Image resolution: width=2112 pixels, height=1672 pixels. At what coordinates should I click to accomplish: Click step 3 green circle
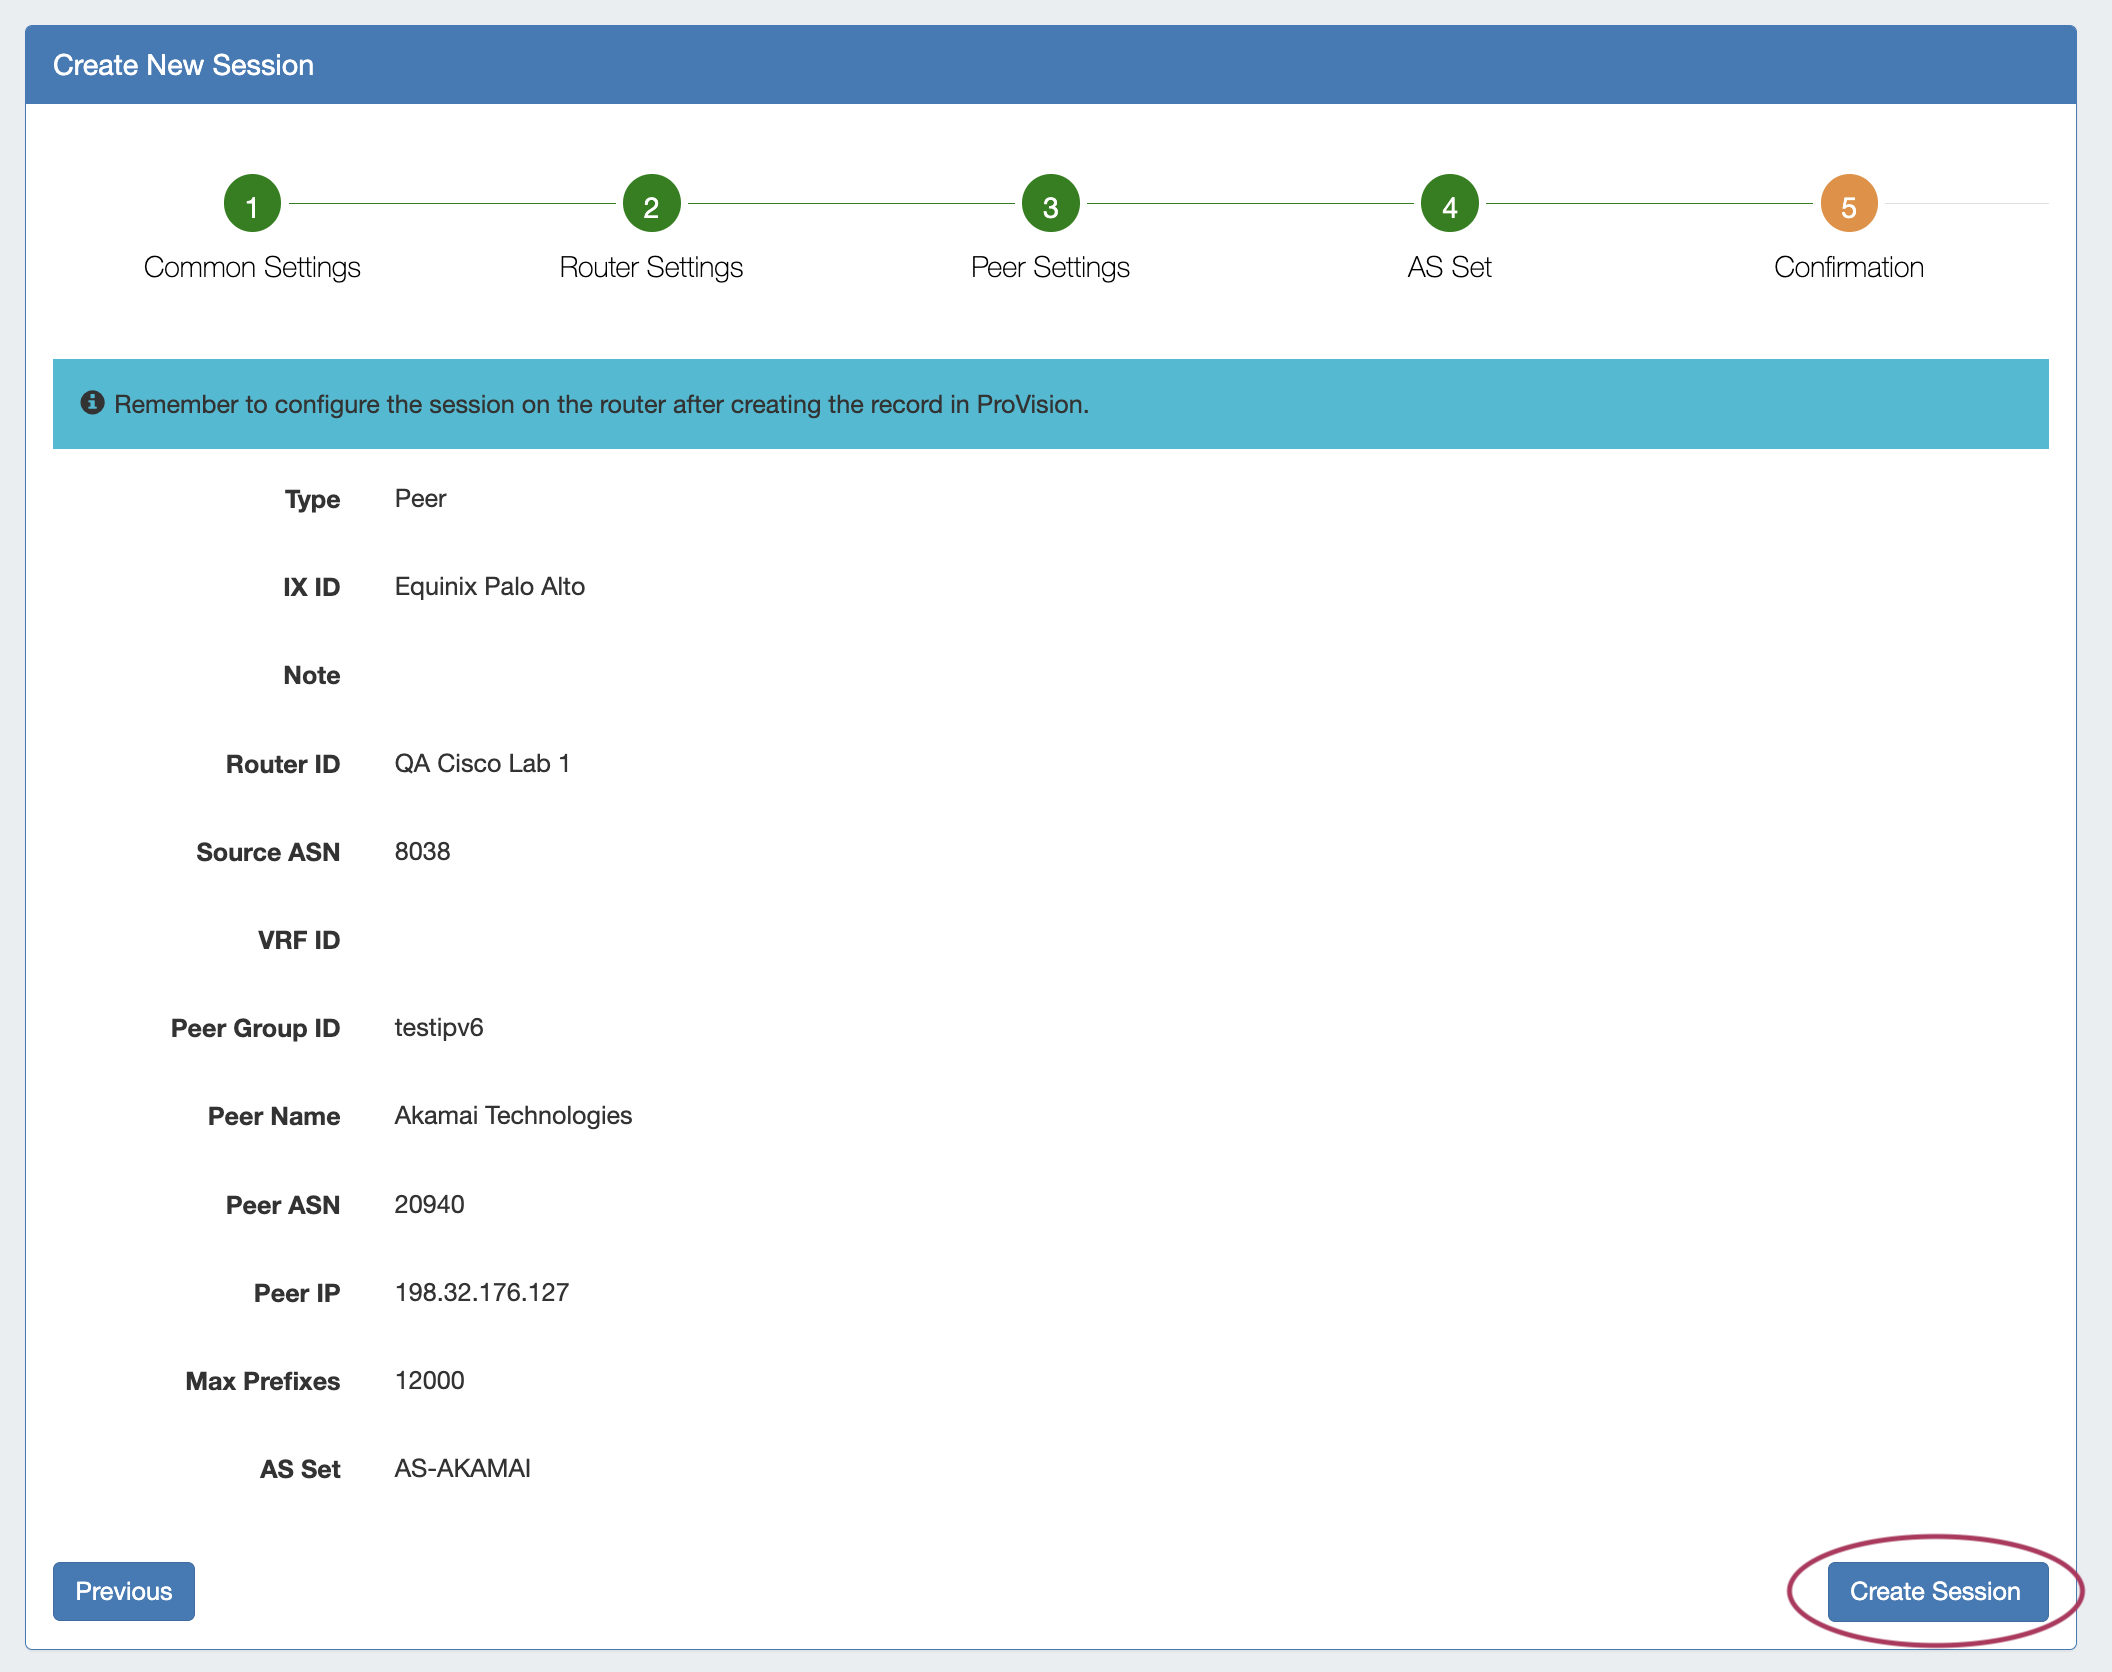1050,204
